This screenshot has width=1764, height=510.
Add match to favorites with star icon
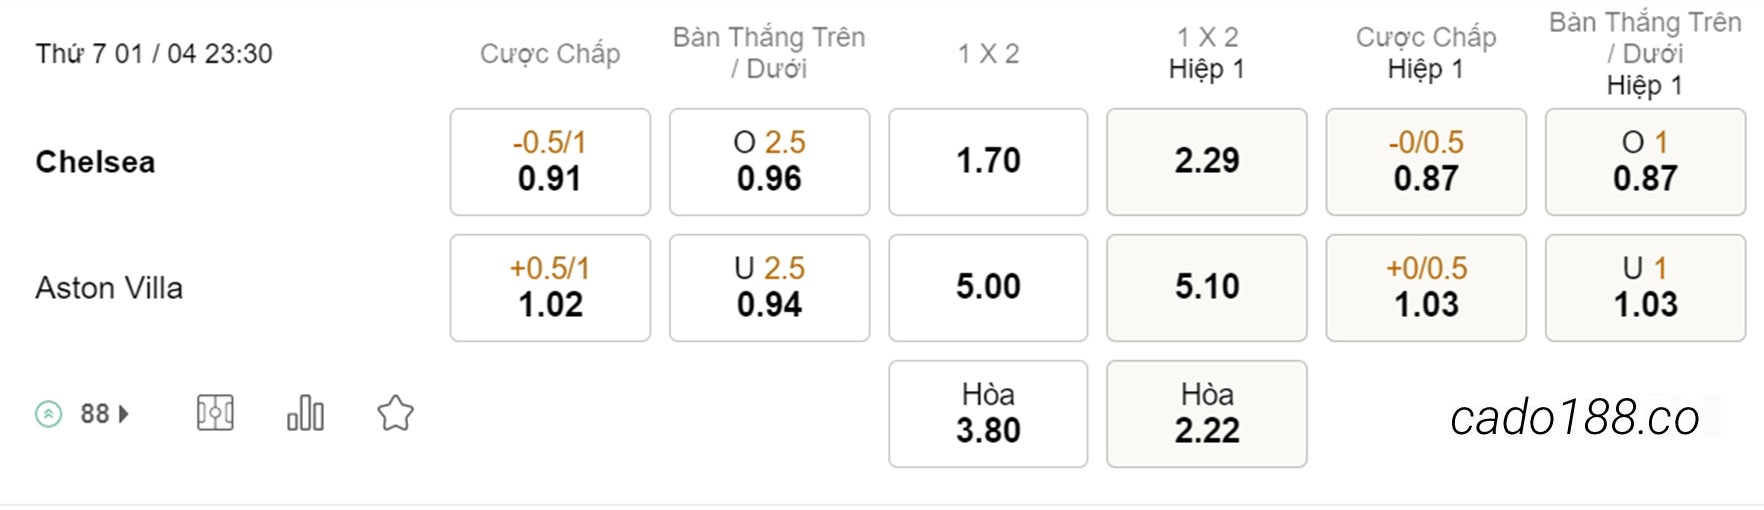tap(395, 413)
